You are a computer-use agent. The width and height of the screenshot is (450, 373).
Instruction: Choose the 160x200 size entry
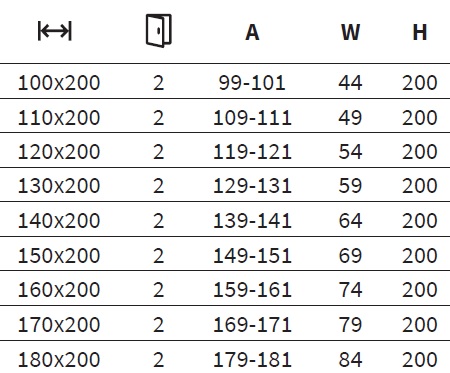59,289
